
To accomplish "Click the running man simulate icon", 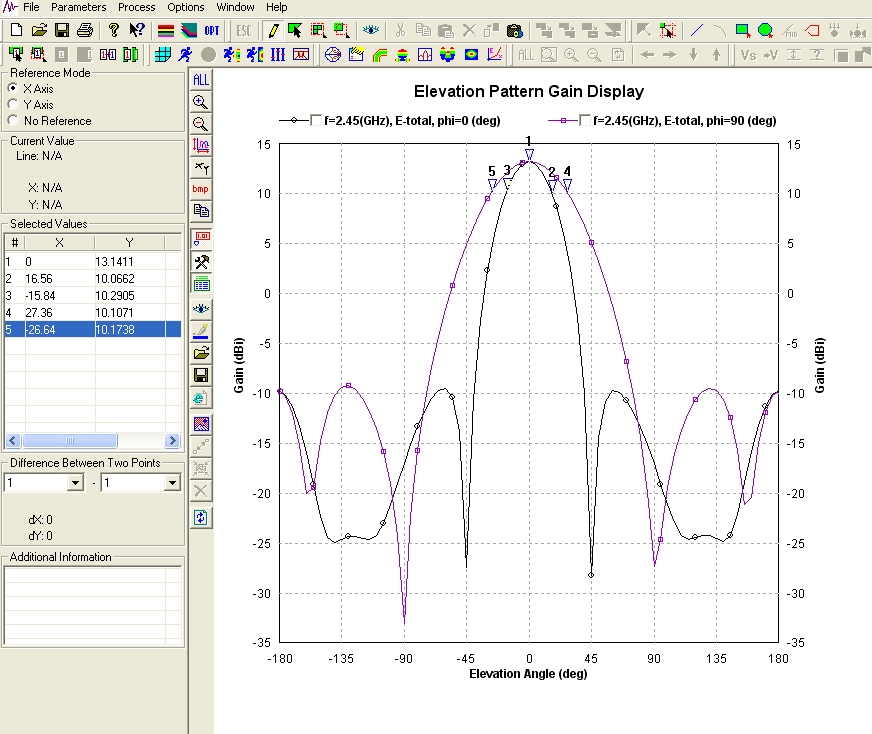I will (x=187, y=54).
